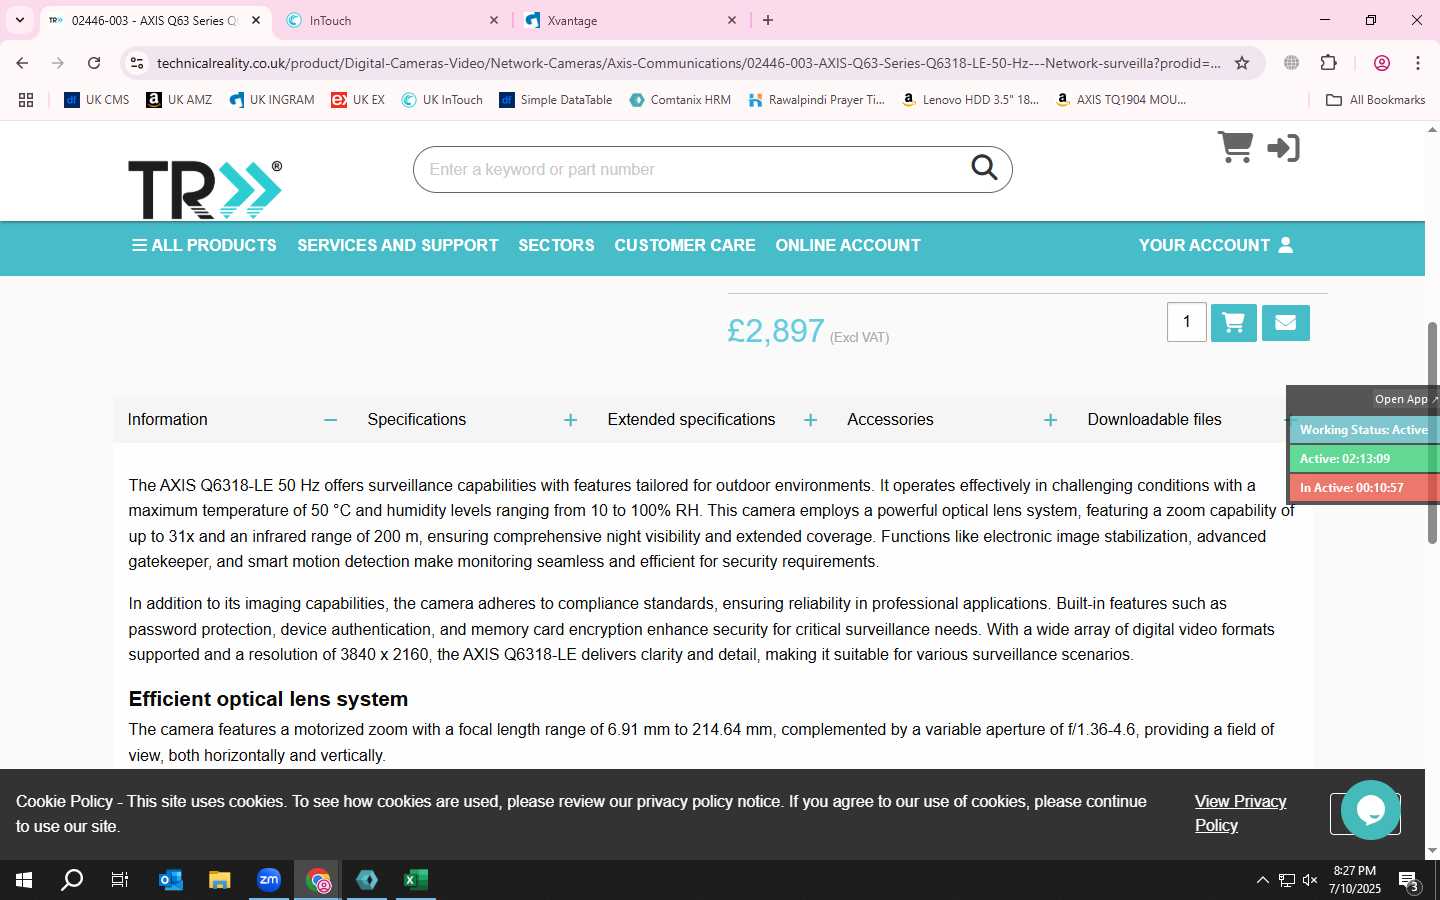Click the TR logo

[x=205, y=189]
